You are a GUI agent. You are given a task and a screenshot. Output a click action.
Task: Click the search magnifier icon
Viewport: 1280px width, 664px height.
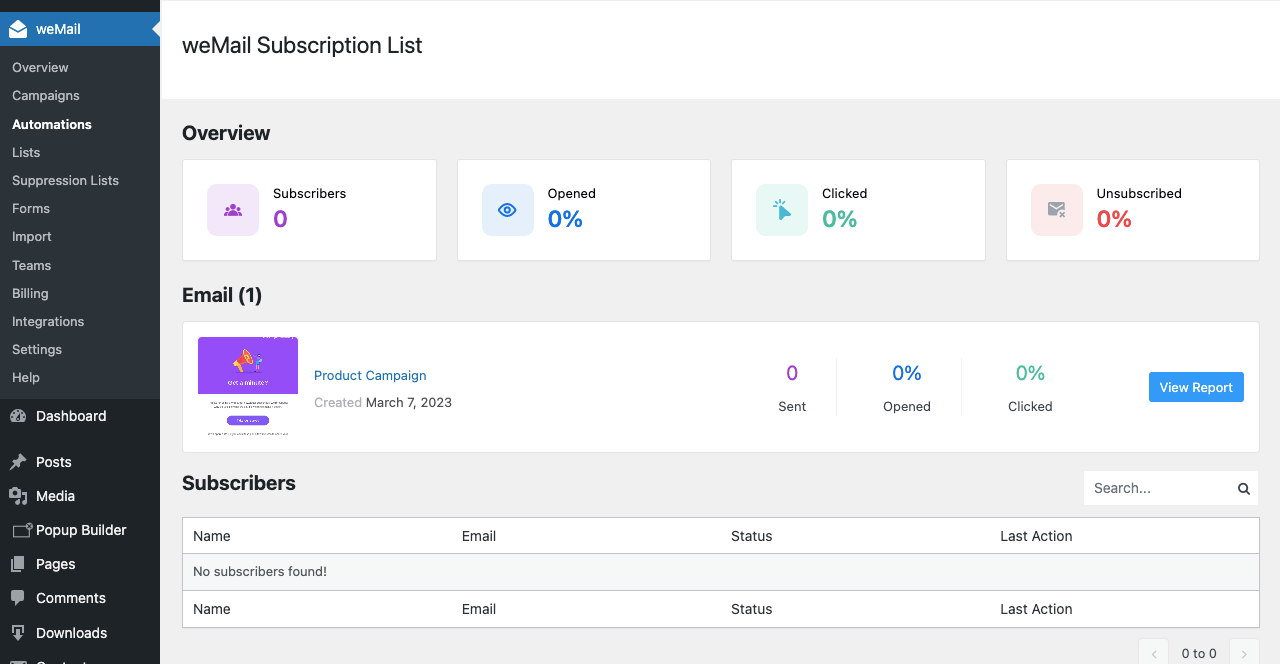pos(1244,489)
